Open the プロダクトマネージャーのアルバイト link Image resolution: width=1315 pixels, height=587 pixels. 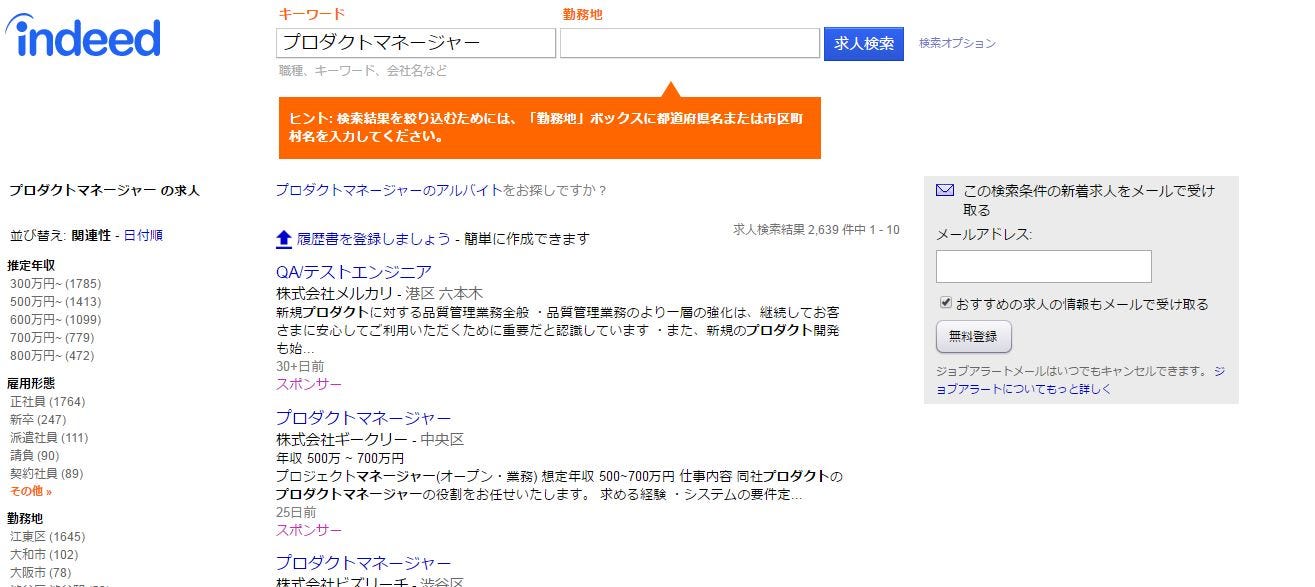[389, 190]
